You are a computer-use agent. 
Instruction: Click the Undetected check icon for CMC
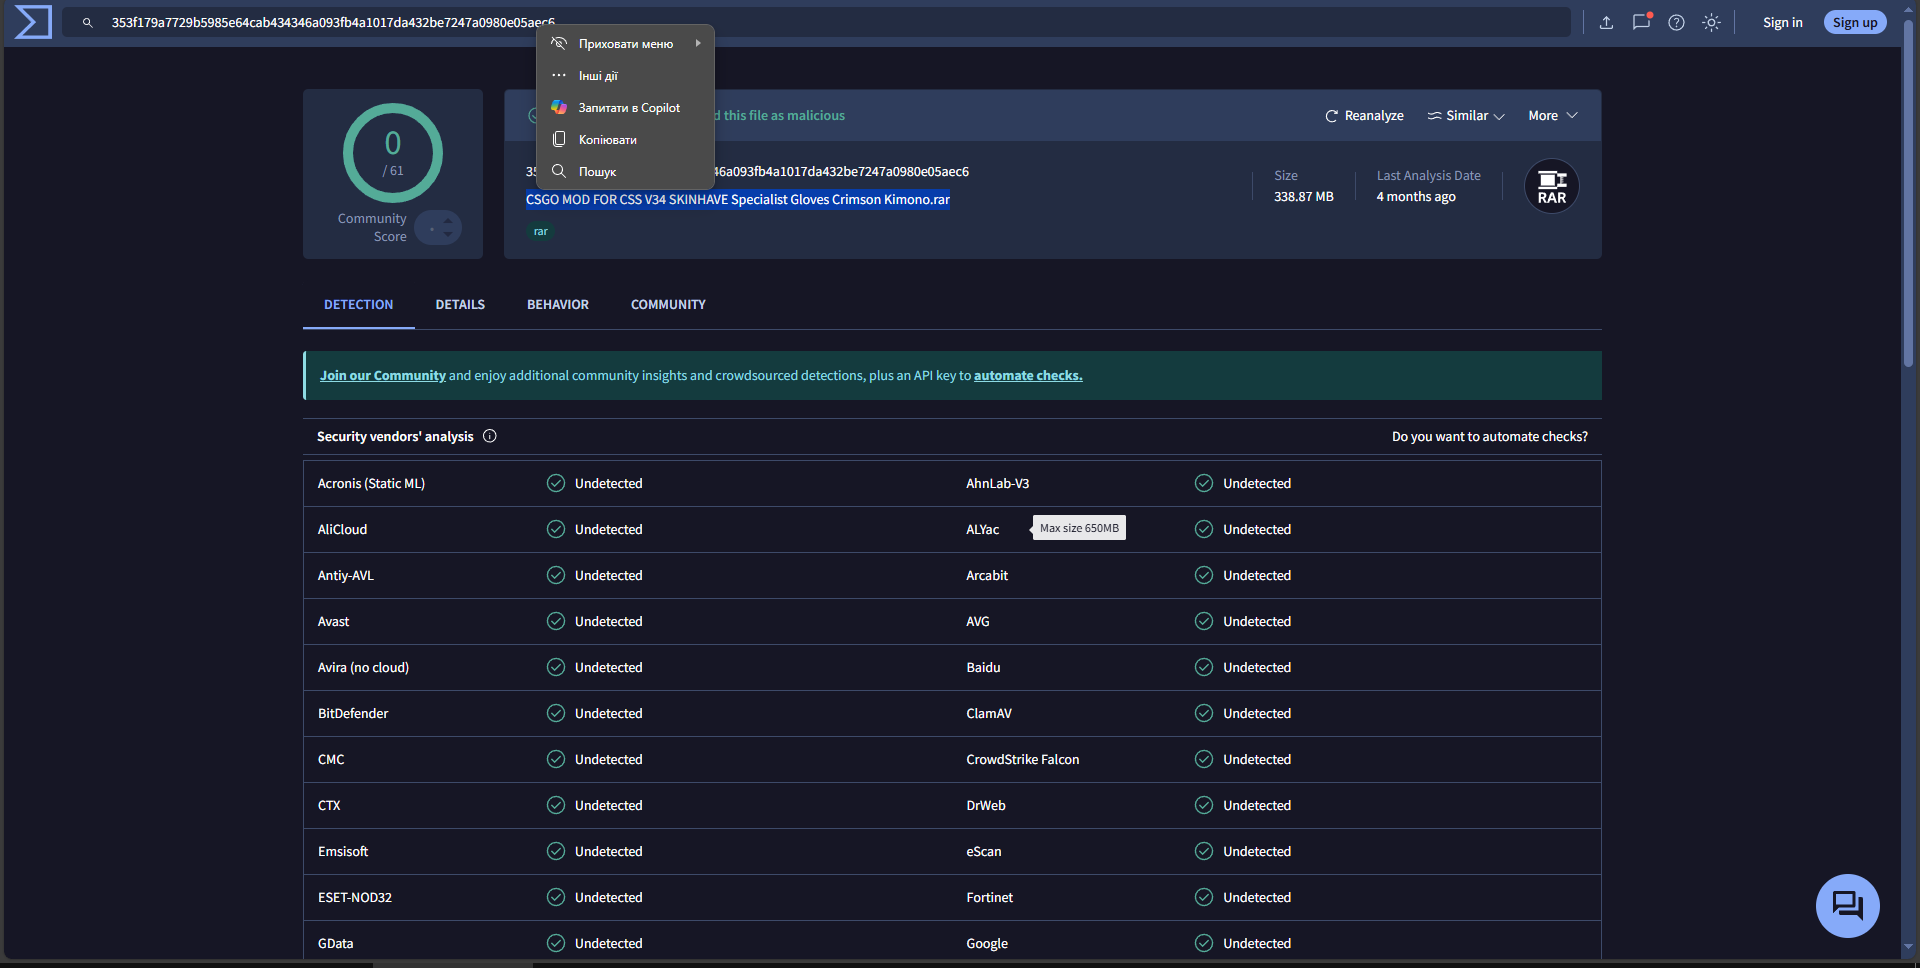click(x=556, y=759)
